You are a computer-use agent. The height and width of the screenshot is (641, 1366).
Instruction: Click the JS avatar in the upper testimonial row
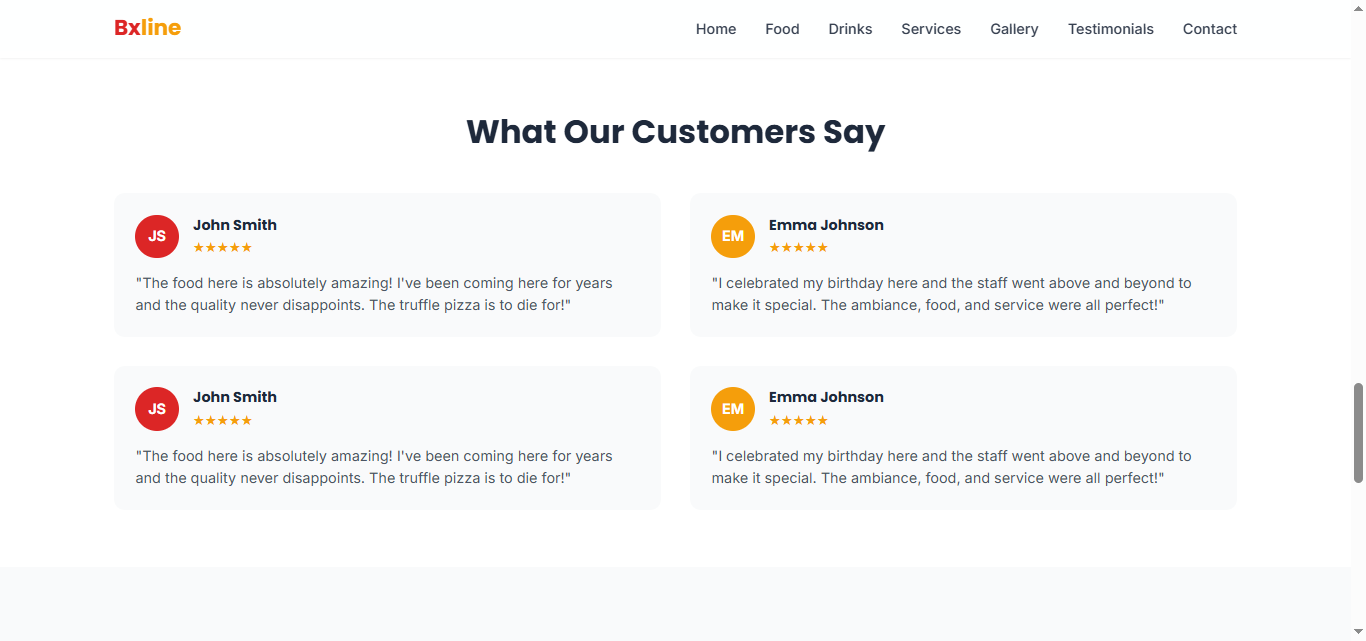(157, 236)
